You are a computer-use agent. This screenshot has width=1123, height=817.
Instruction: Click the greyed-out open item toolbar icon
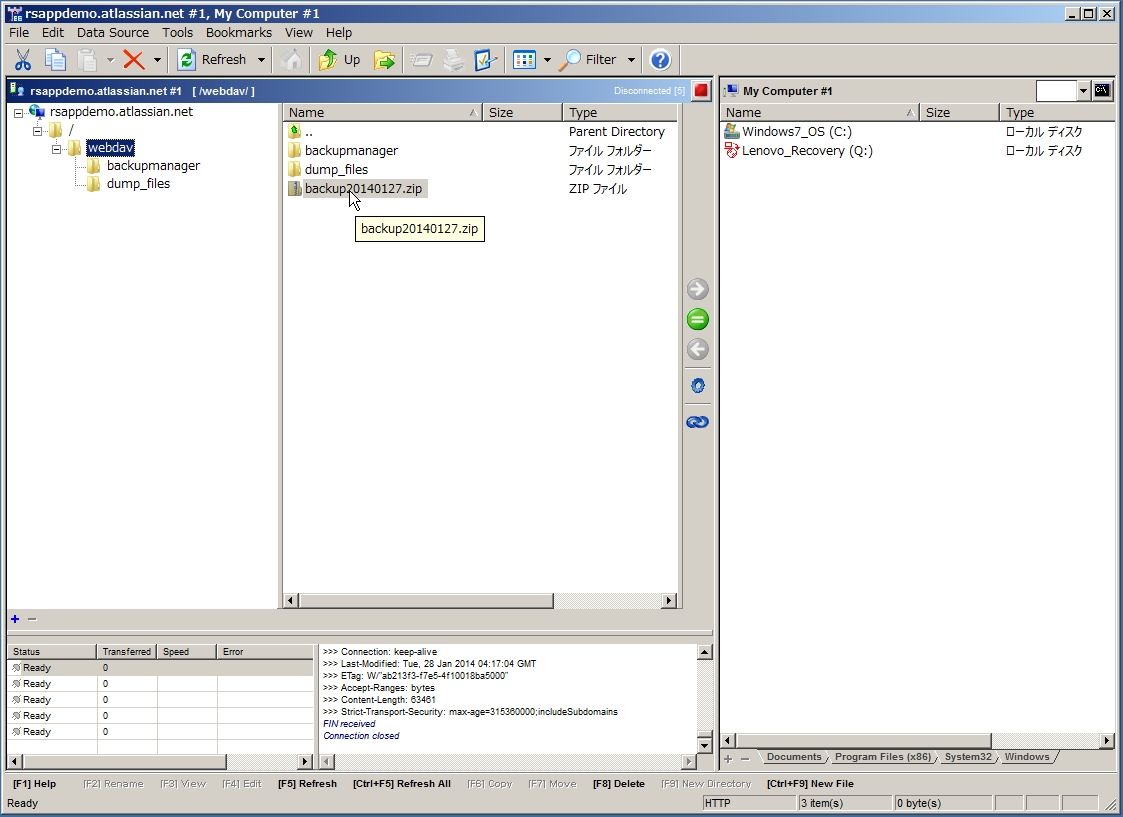click(x=421, y=60)
